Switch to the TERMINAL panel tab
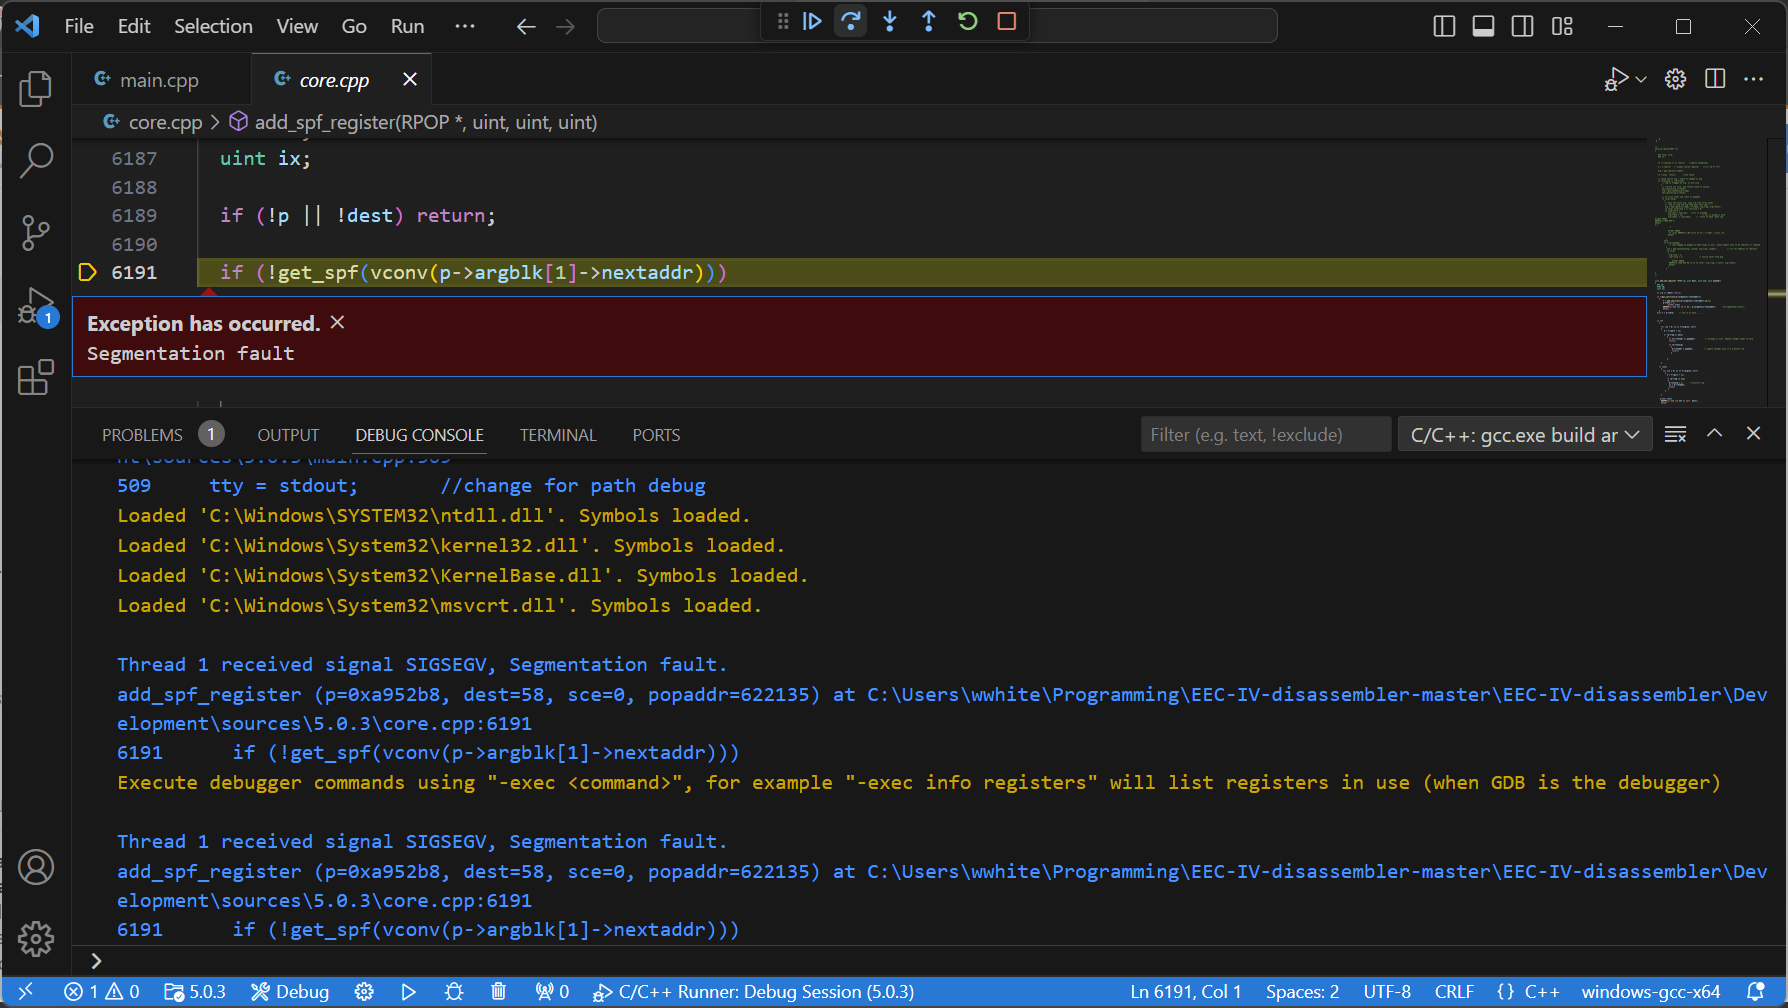Image resolution: width=1788 pixels, height=1008 pixels. click(x=557, y=435)
